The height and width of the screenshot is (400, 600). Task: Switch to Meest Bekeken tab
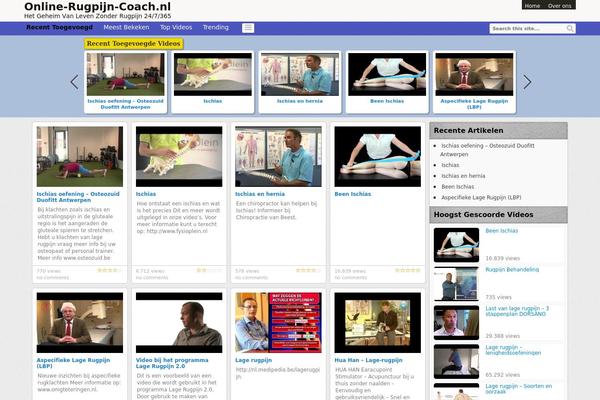pyautogui.click(x=126, y=27)
